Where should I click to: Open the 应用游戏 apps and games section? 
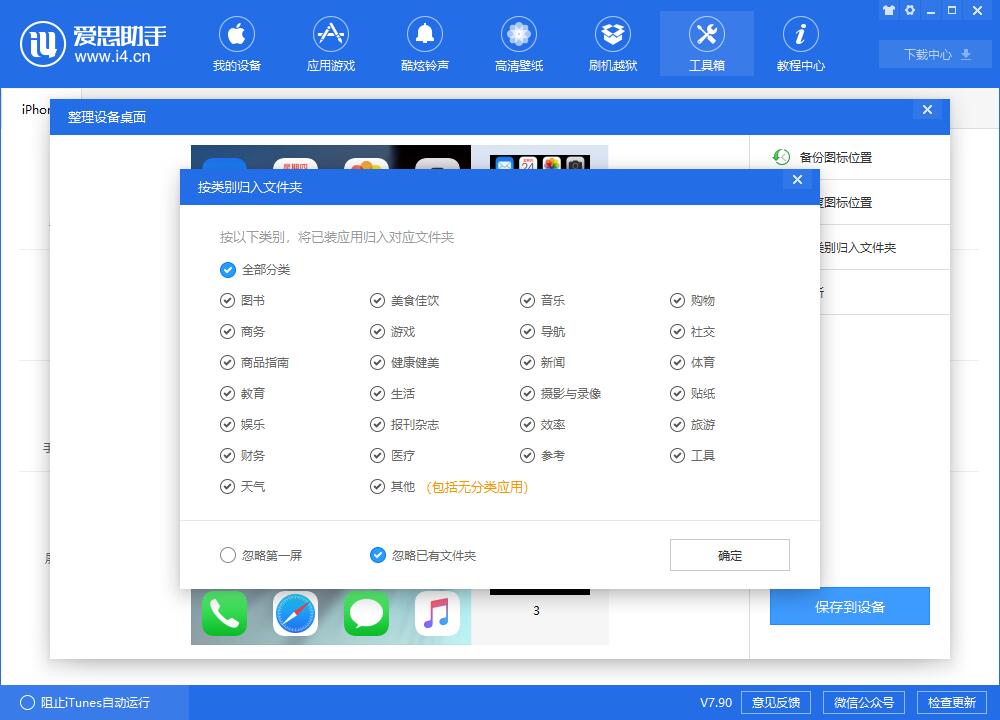(x=331, y=43)
